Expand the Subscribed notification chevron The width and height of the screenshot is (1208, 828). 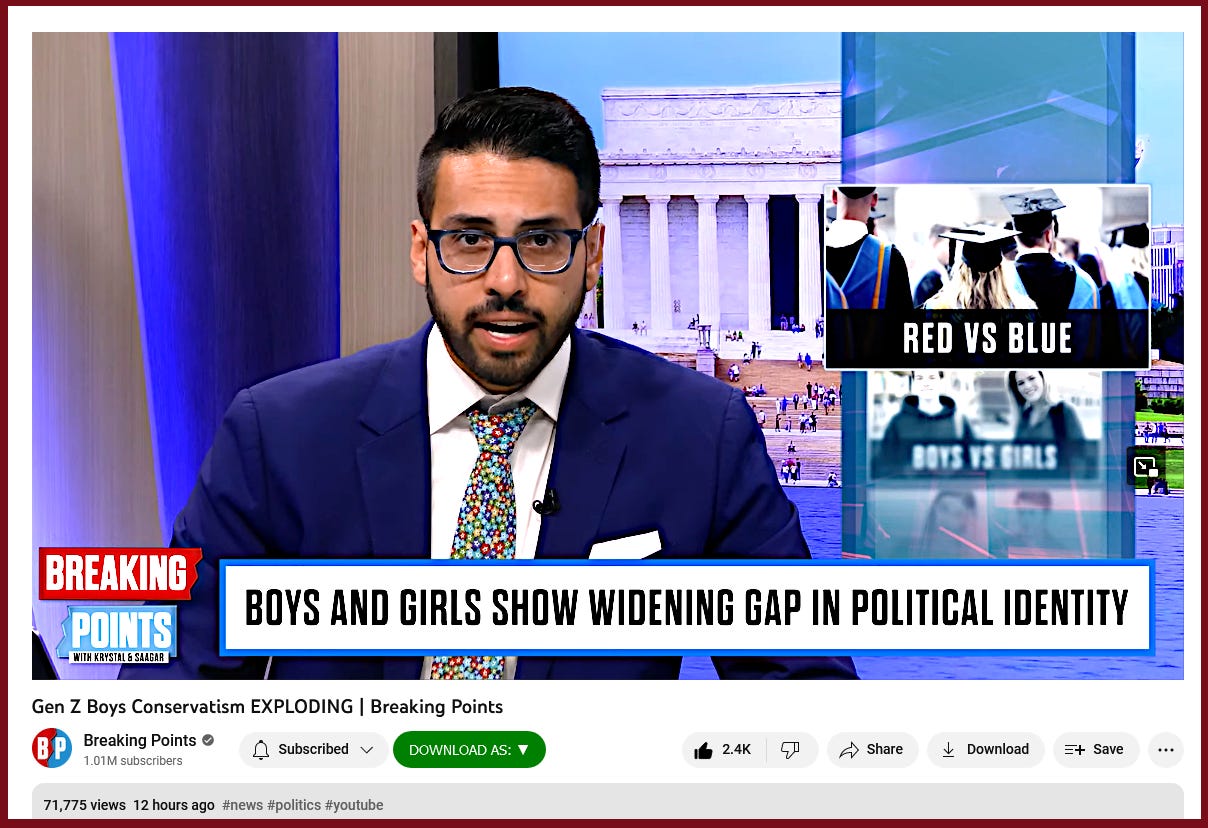[x=367, y=750]
